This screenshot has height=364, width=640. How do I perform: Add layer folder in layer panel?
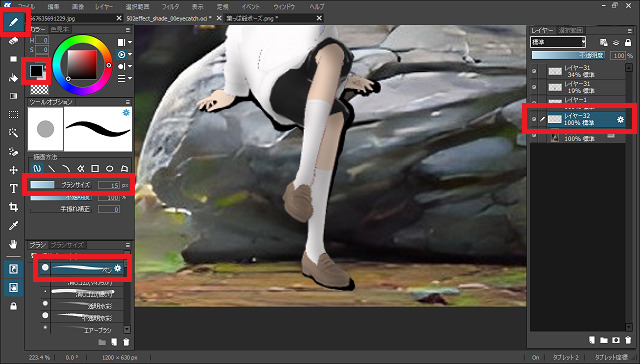[x=604, y=340]
